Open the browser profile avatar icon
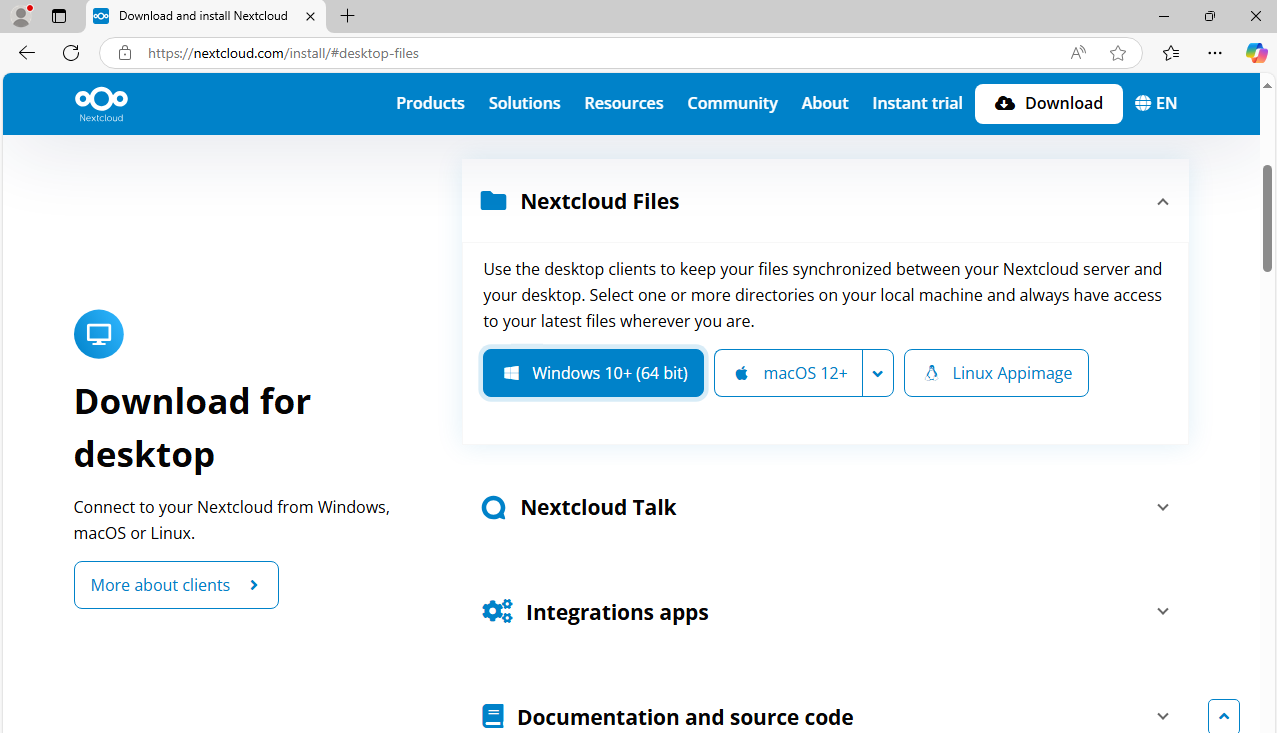 (x=21, y=16)
